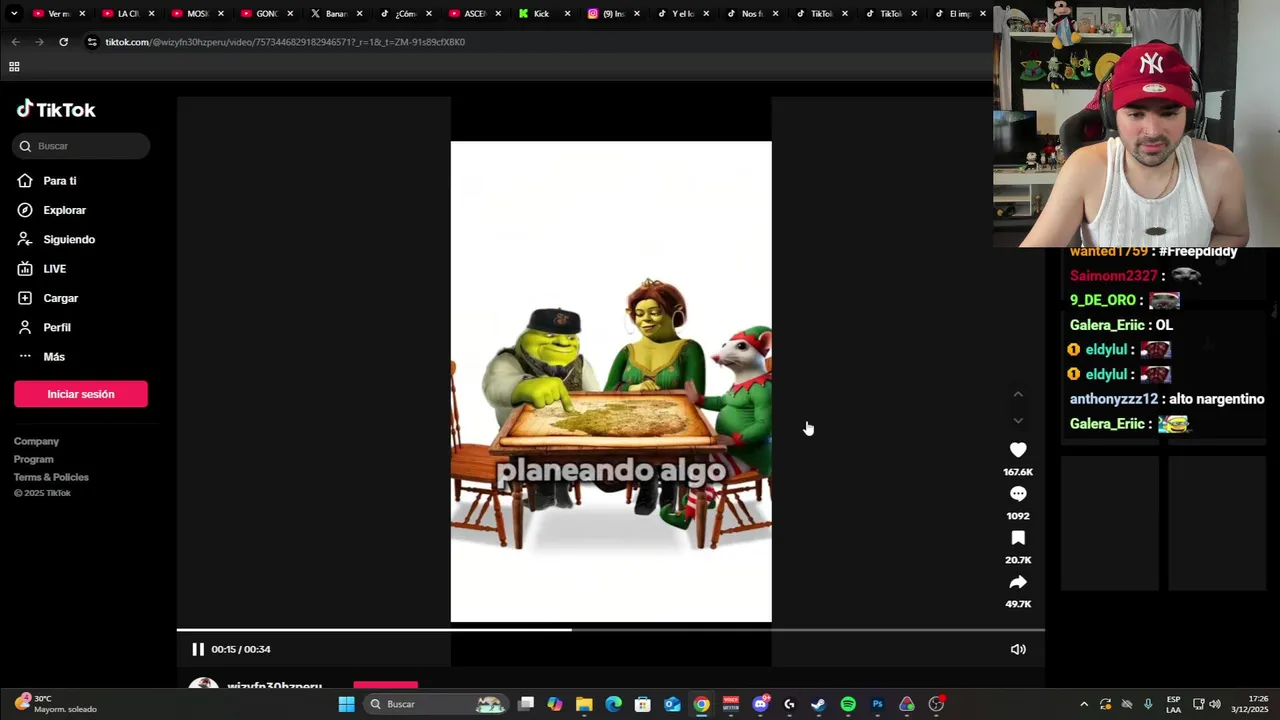Switch to the Instagram (9) tab

(x=605, y=14)
